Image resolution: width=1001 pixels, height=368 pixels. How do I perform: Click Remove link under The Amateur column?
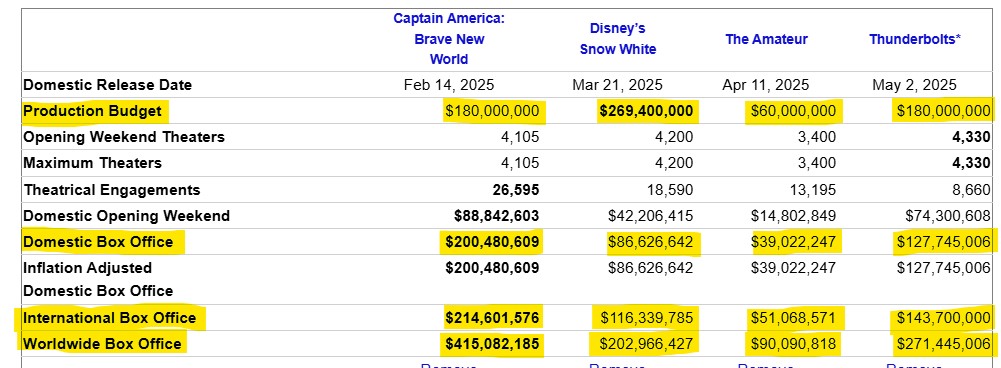click(x=766, y=365)
